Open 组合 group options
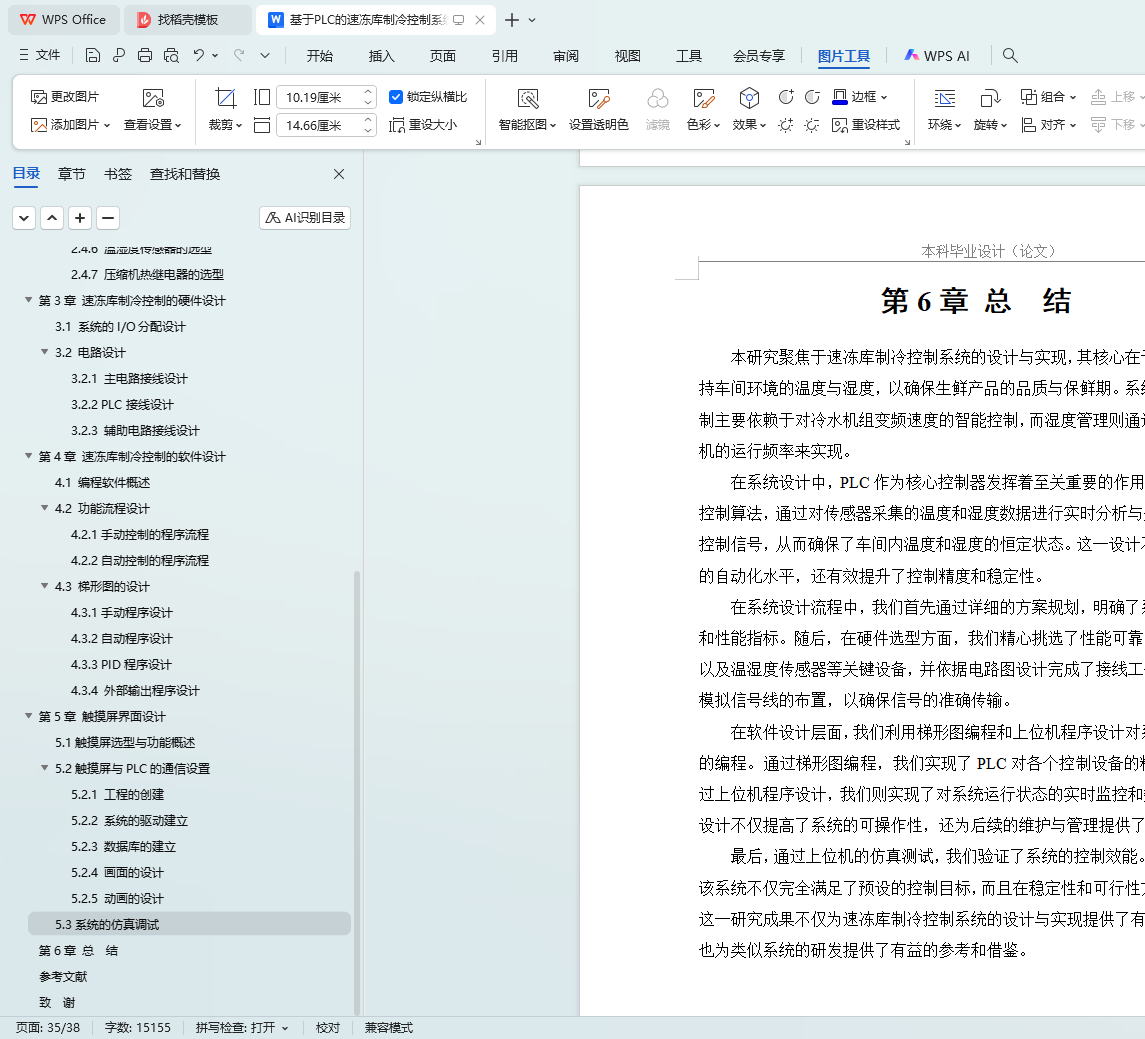The height and width of the screenshot is (1039, 1145). pyautogui.click(x=1049, y=97)
